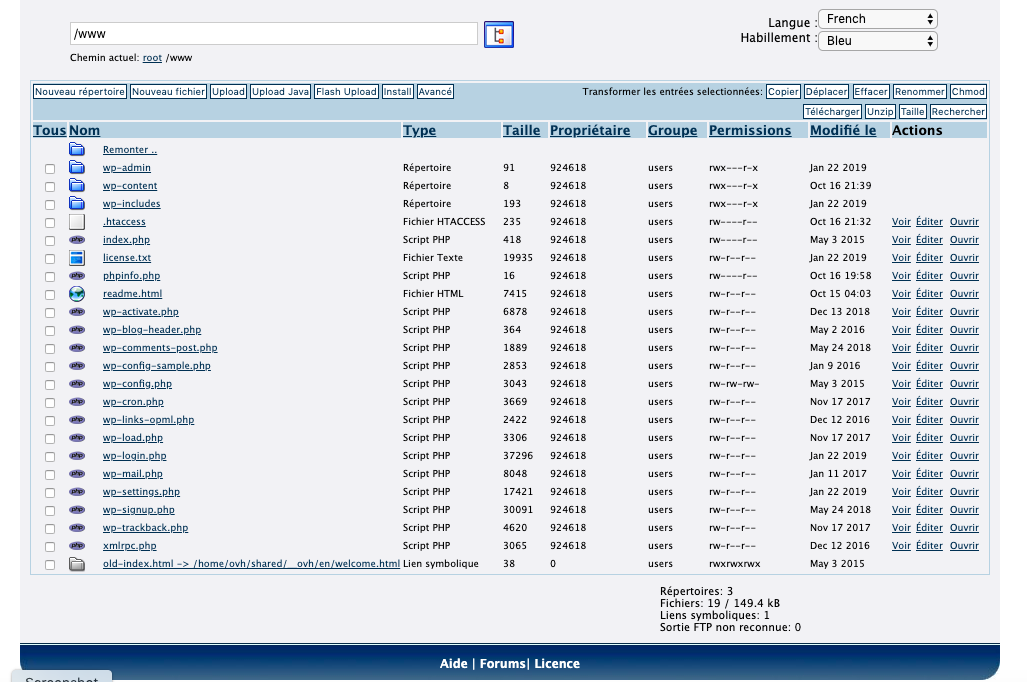Click the wp-content folder icon

coord(77,186)
